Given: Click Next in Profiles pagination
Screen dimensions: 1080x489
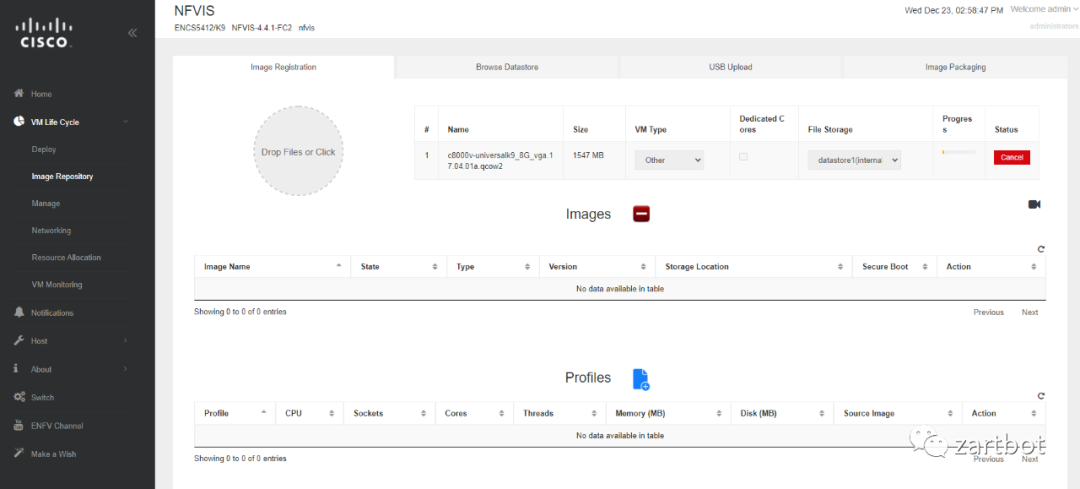Looking at the screenshot, I should click(x=1030, y=459).
